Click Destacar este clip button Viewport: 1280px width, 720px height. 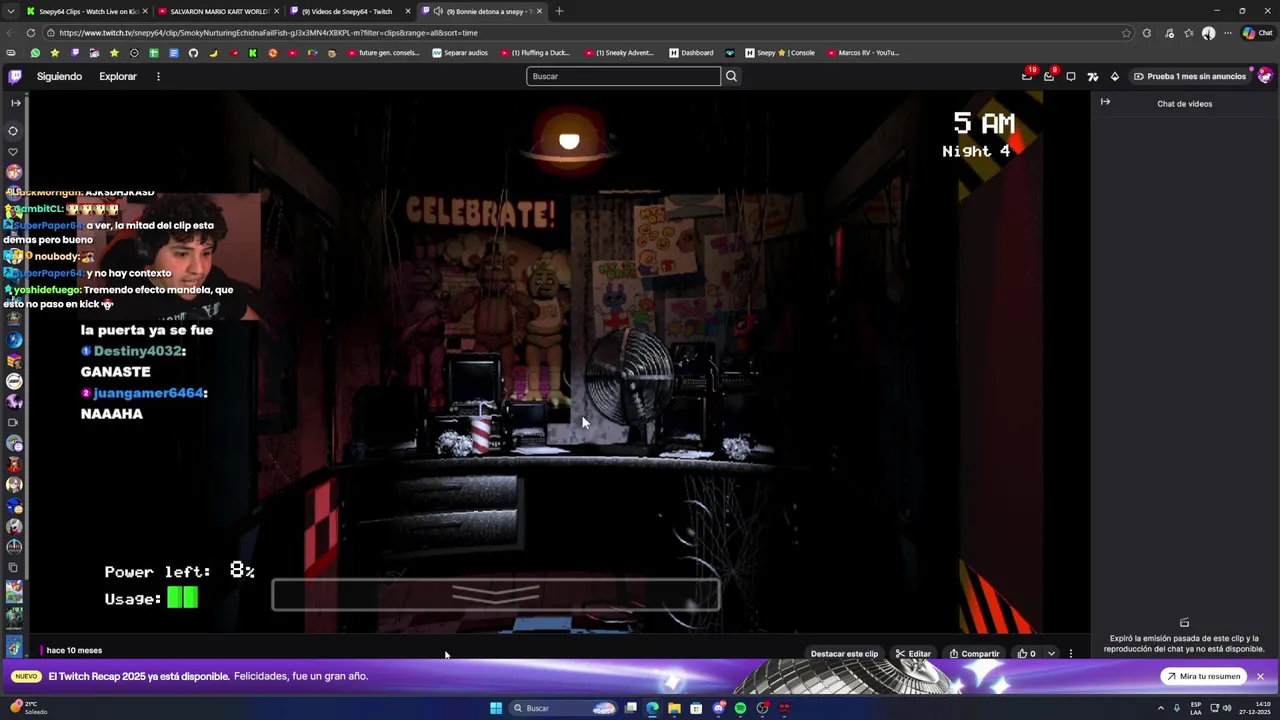pos(844,654)
